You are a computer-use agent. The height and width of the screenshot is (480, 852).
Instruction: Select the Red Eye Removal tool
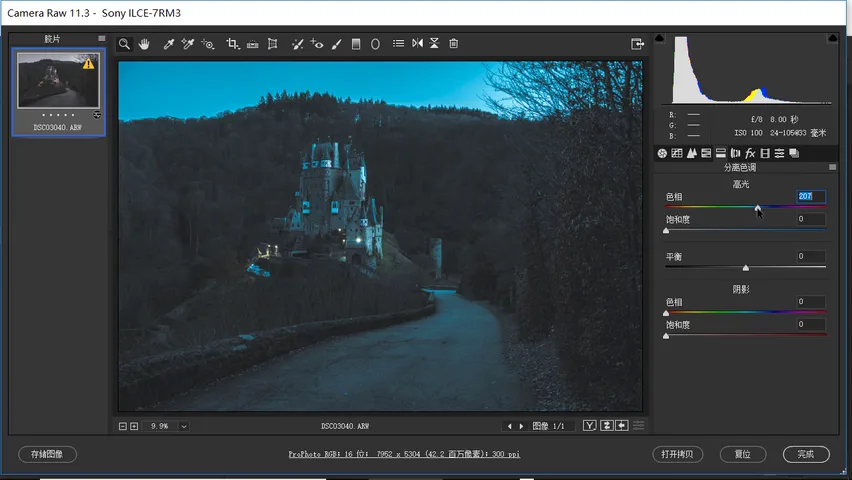click(317, 44)
